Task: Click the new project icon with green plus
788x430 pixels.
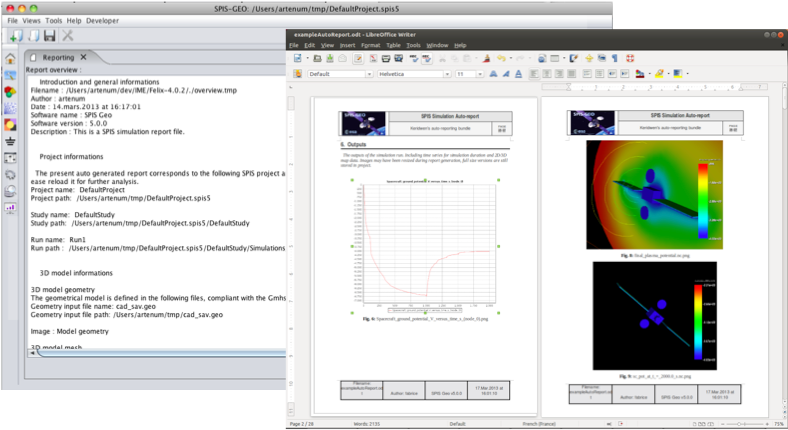Action: point(14,36)
